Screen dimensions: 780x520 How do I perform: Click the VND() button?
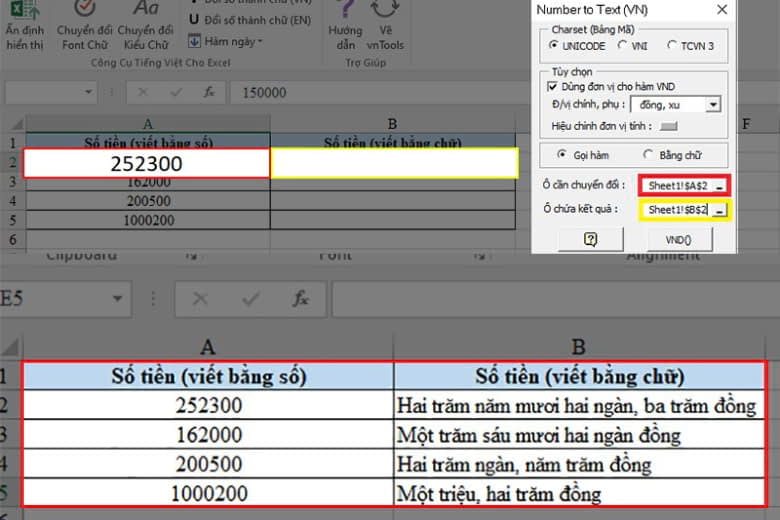click(x=680, y=240)
